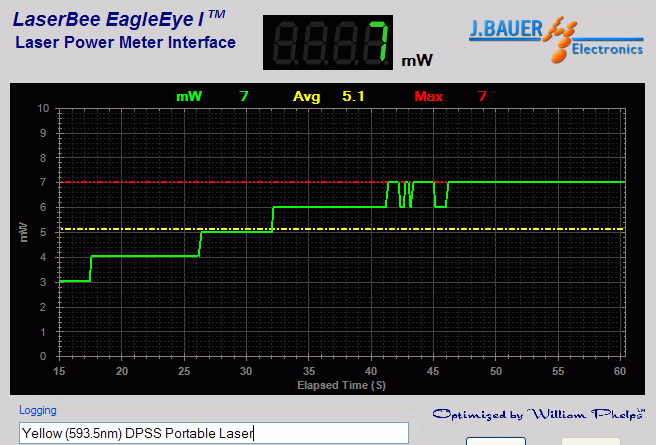This screenshot has height=445, width=656.
Task: Click the 'Laser Power Meter Interface' subtitle
Action: 126,43
